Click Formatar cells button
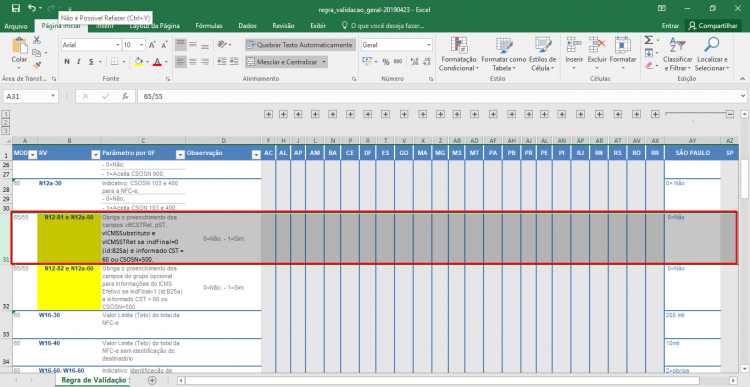The height and width of the screenshot is (387, 750). tap(623, 54)
